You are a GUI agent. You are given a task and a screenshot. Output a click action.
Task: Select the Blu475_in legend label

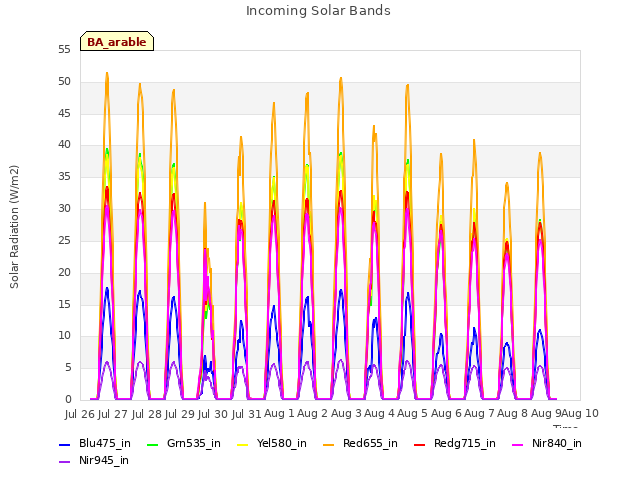click(105, 443)
